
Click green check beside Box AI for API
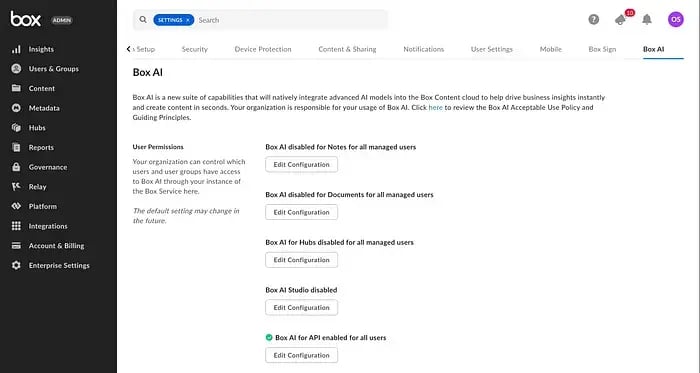click(x=269, y=338)
